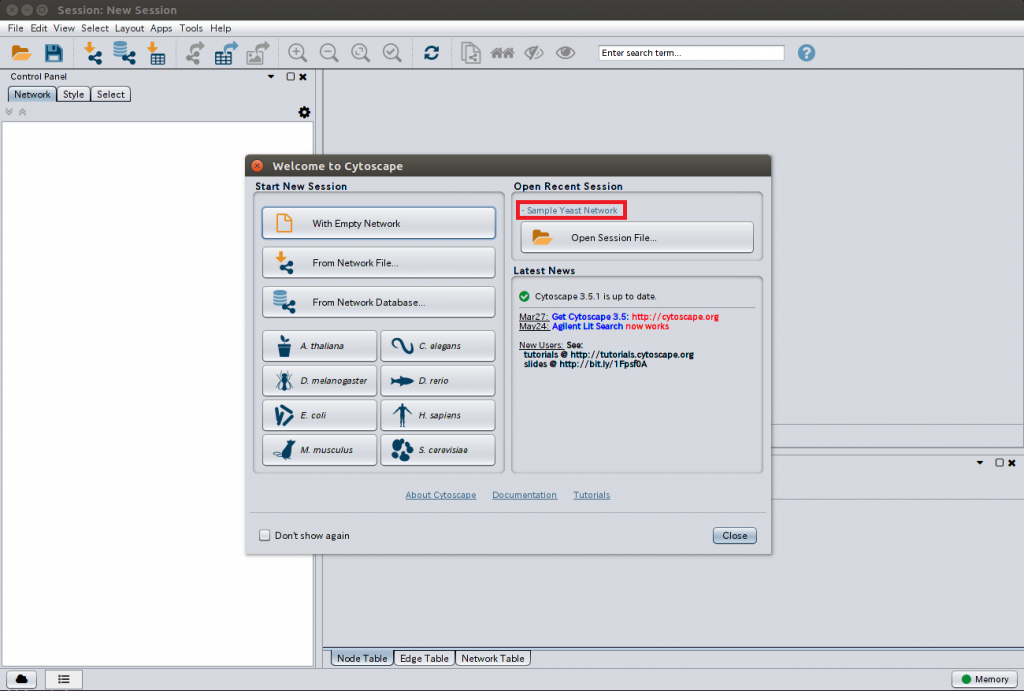Choose the M. musculus organism button

click(319, 449)
